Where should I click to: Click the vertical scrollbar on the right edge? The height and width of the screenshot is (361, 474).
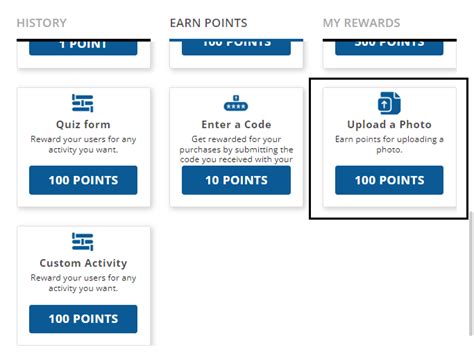[471, 273]
